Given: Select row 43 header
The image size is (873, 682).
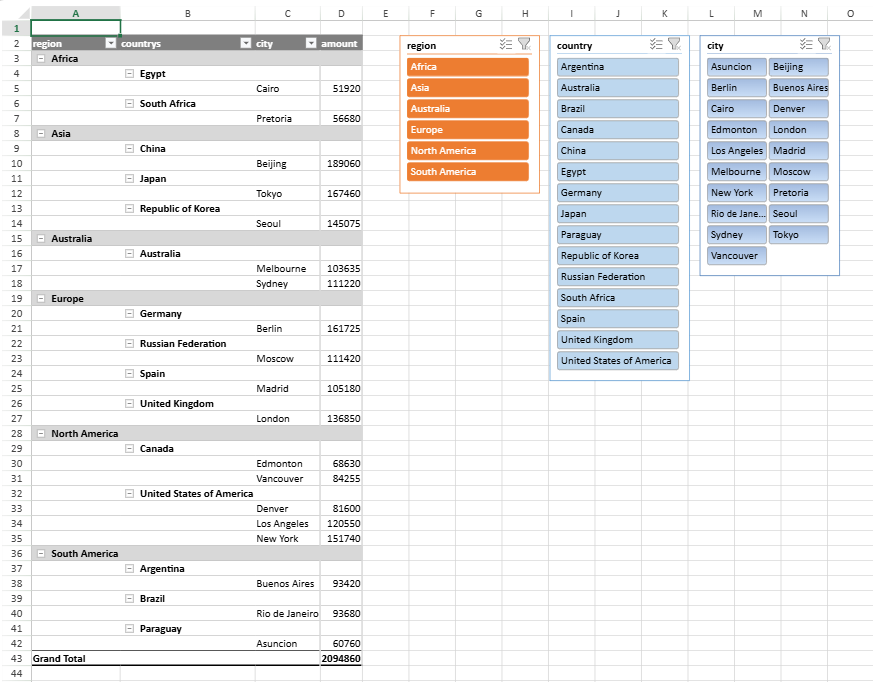Looking at the screenshot, I should coord(16,659).
